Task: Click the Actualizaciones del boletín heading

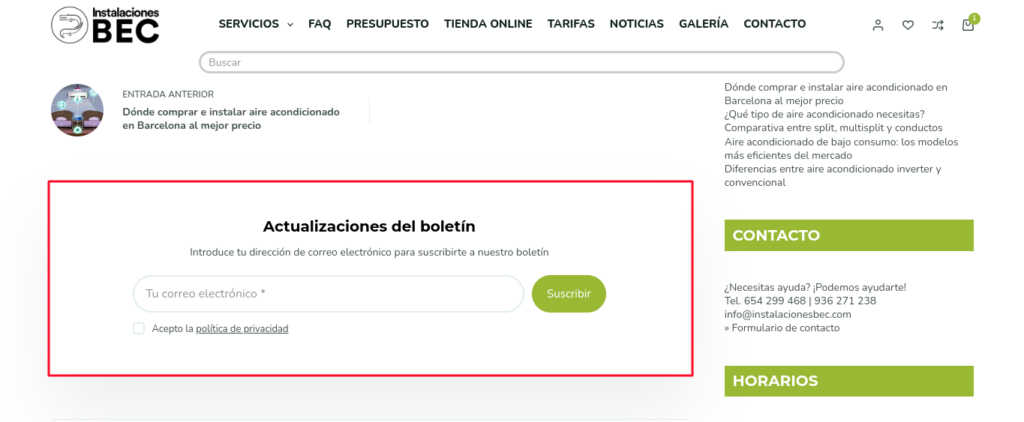Action: coord(369,227)
